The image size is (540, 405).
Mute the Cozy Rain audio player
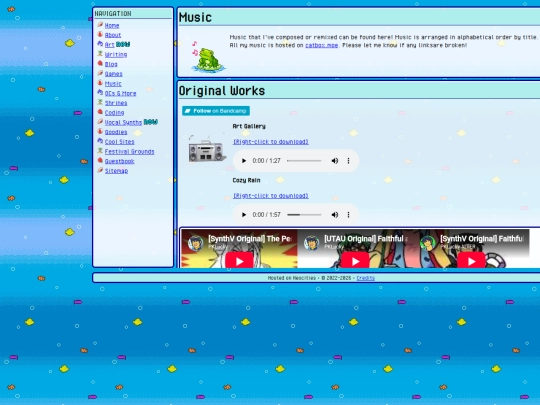(334, 215)
